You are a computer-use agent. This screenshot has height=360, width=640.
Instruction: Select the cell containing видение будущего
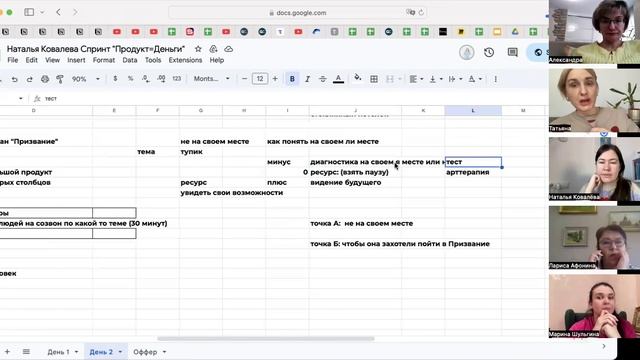click(x=355, y=182)
